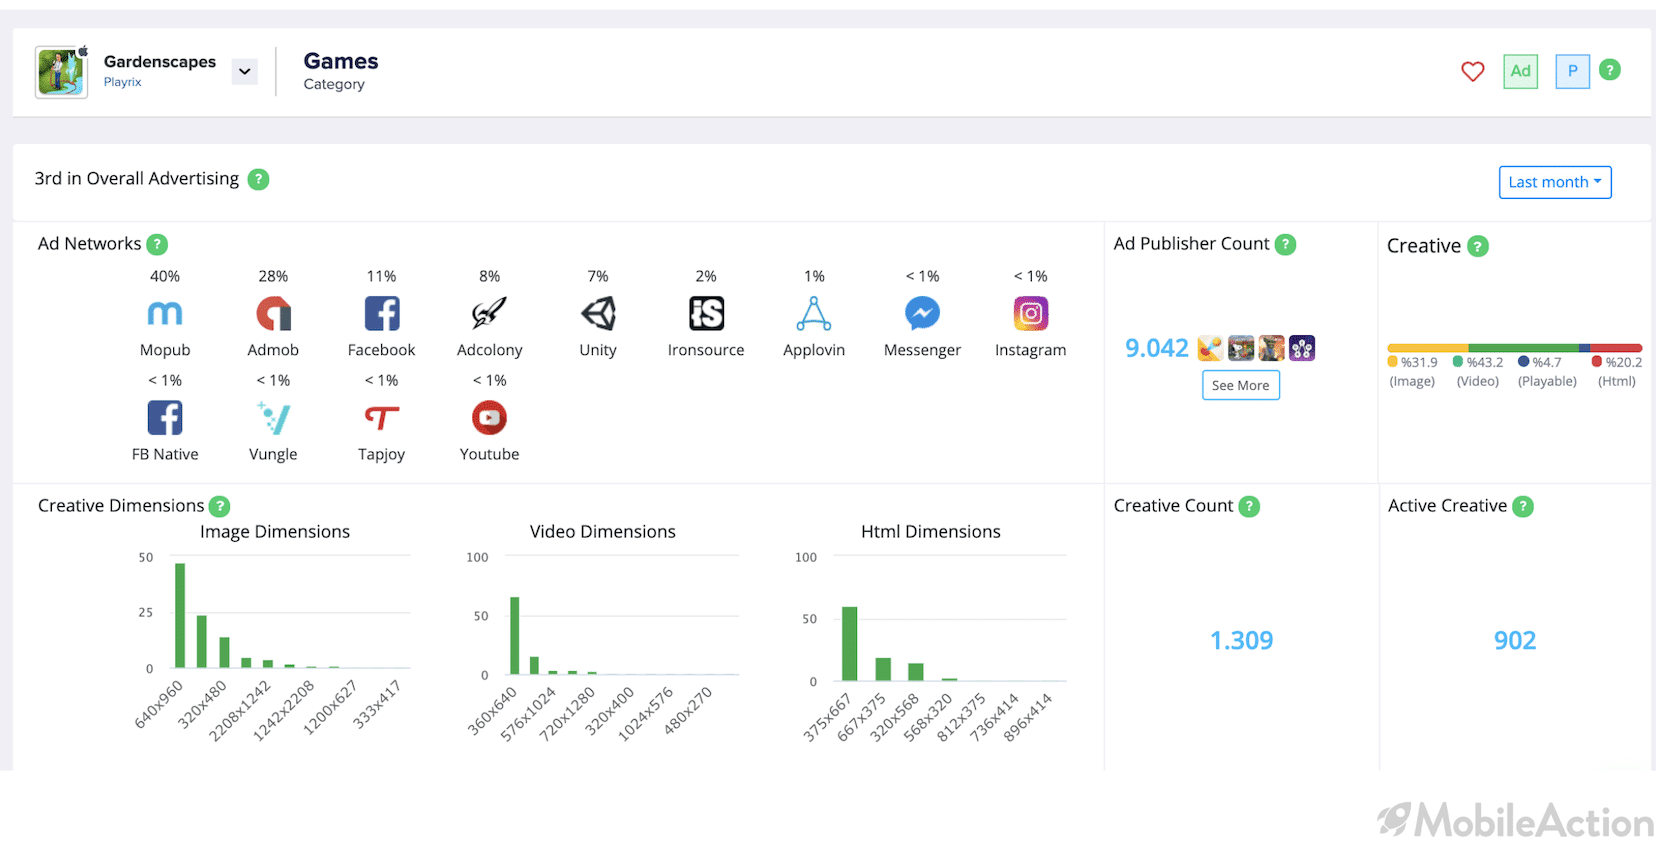
Task: Click the 40% Mopub share label
Action: pos(165,276)
